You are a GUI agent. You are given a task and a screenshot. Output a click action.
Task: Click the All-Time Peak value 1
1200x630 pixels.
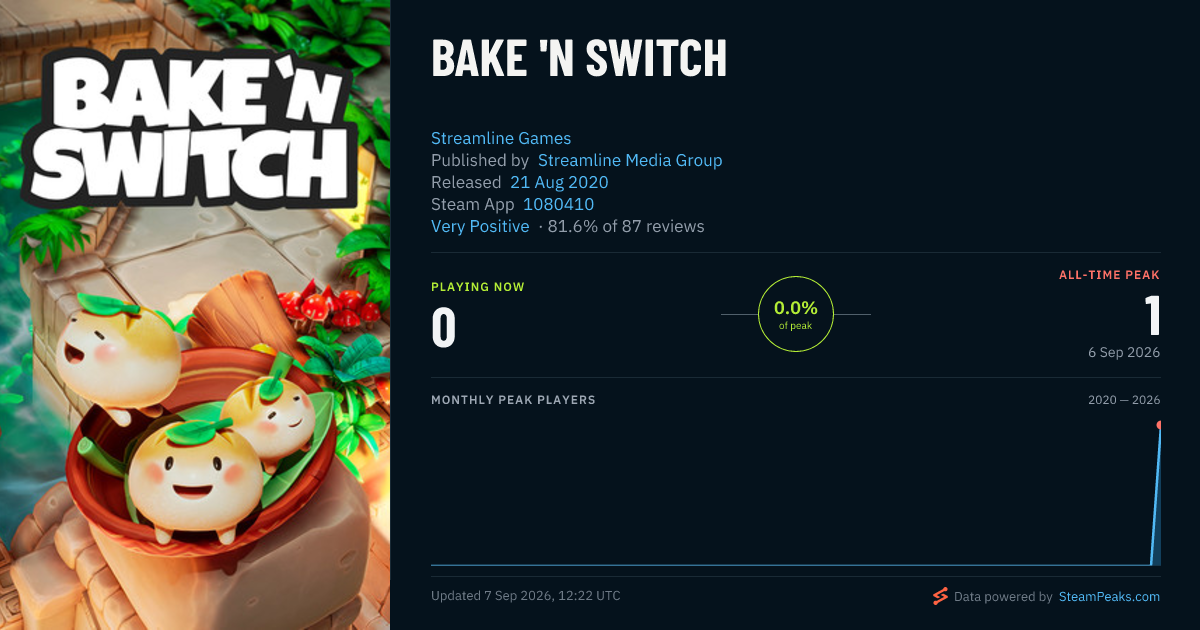click(x=1152, y=315)
